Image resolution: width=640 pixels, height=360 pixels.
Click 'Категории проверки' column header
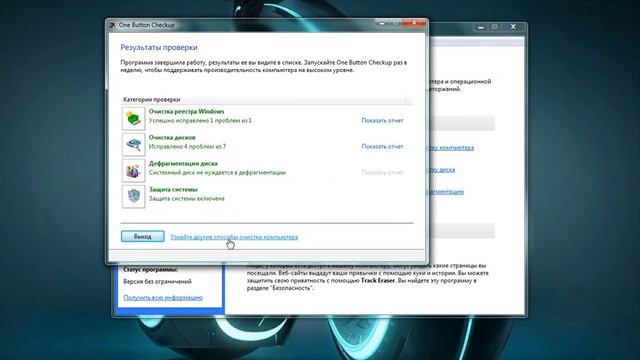pyautogui.click(x=151, y=100)
